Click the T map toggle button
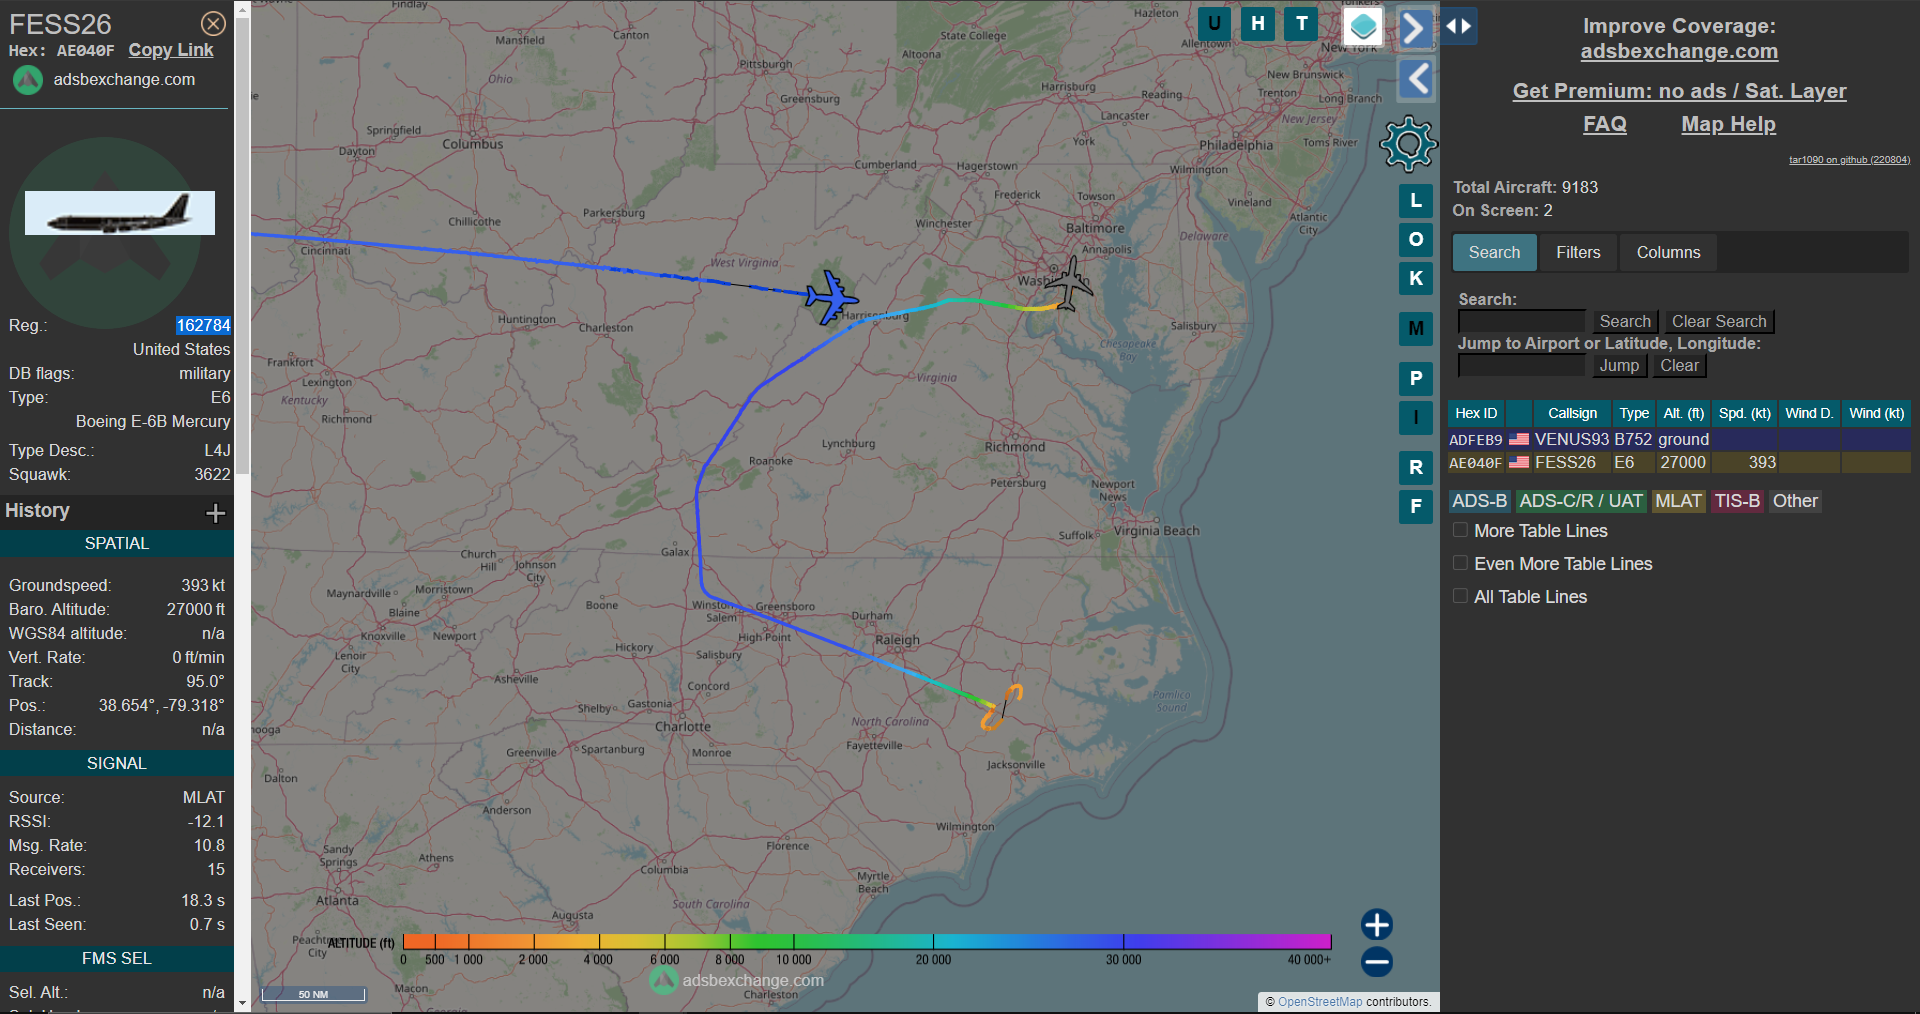Viewport: 1920px width, 1014px height. click(x=1301, y=23)
